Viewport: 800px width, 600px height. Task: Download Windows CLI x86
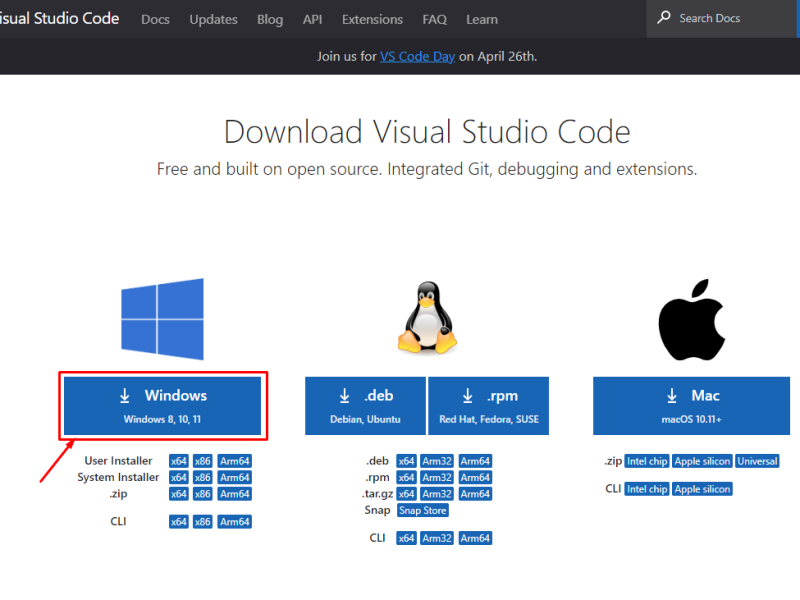pos(203,521)
